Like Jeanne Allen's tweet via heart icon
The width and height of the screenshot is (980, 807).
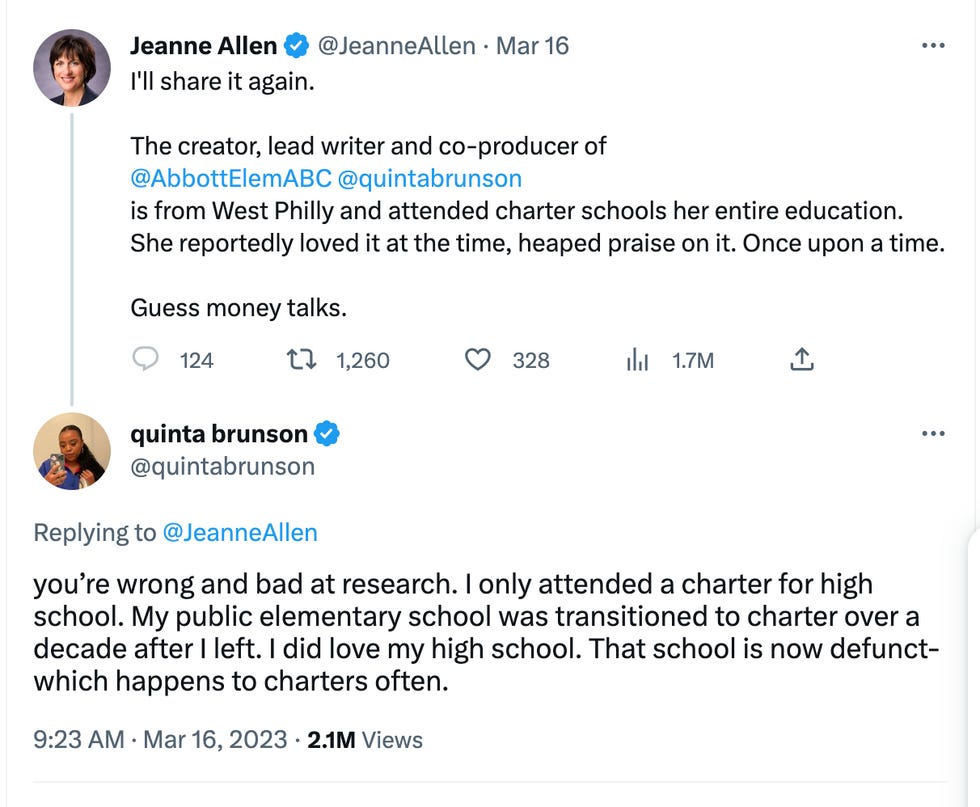pos(479,360)
